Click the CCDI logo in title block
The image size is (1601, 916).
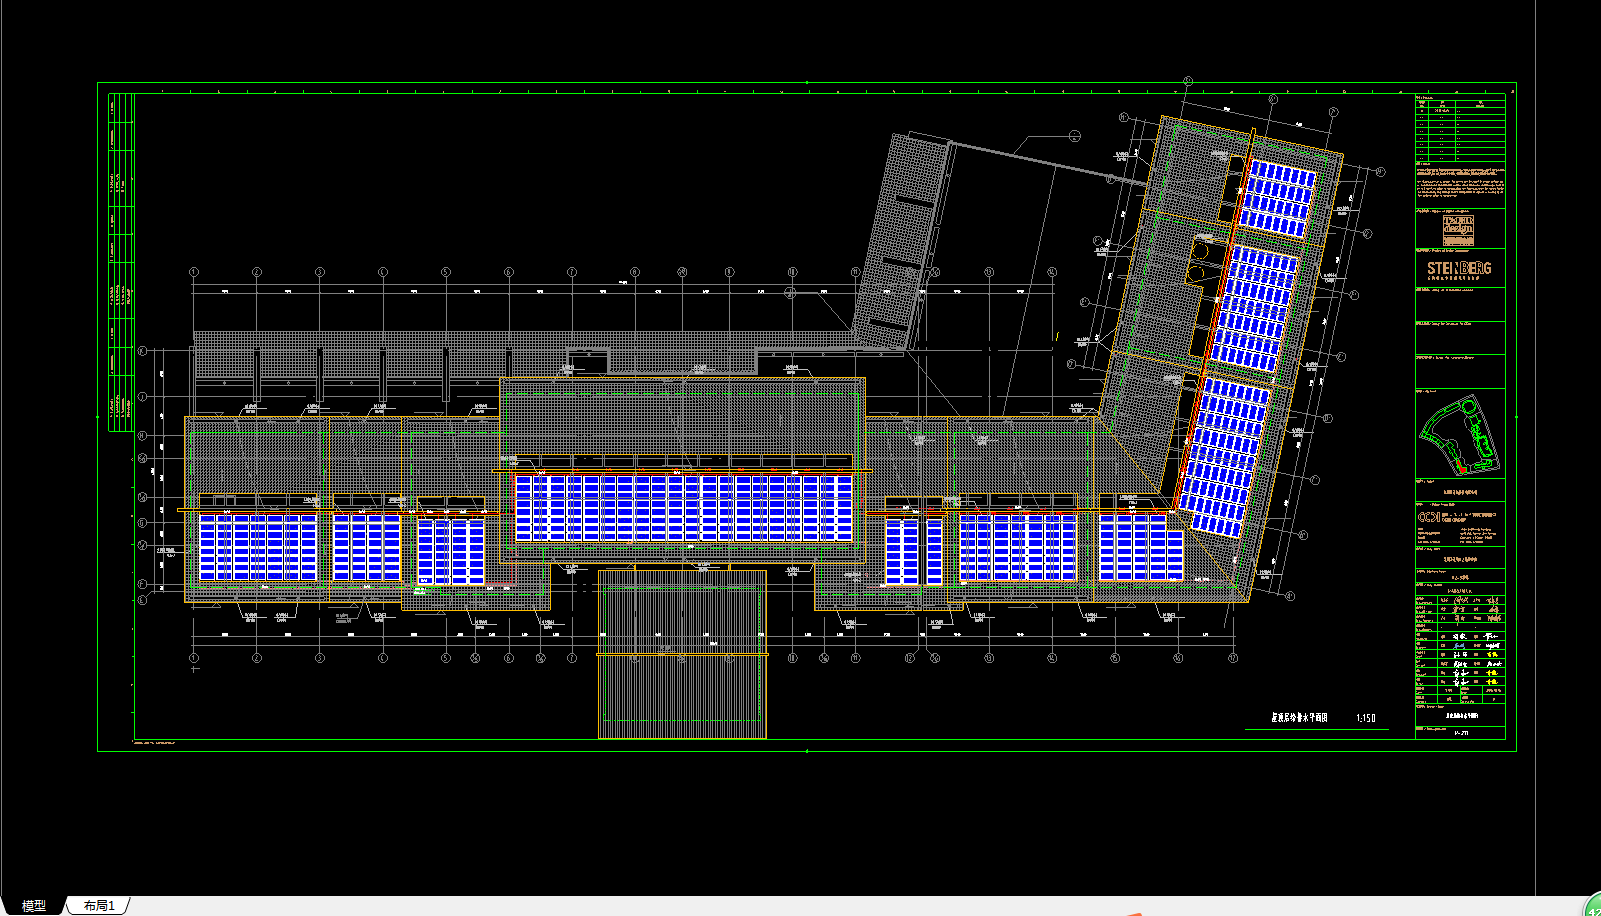[x=1427, y=518]
